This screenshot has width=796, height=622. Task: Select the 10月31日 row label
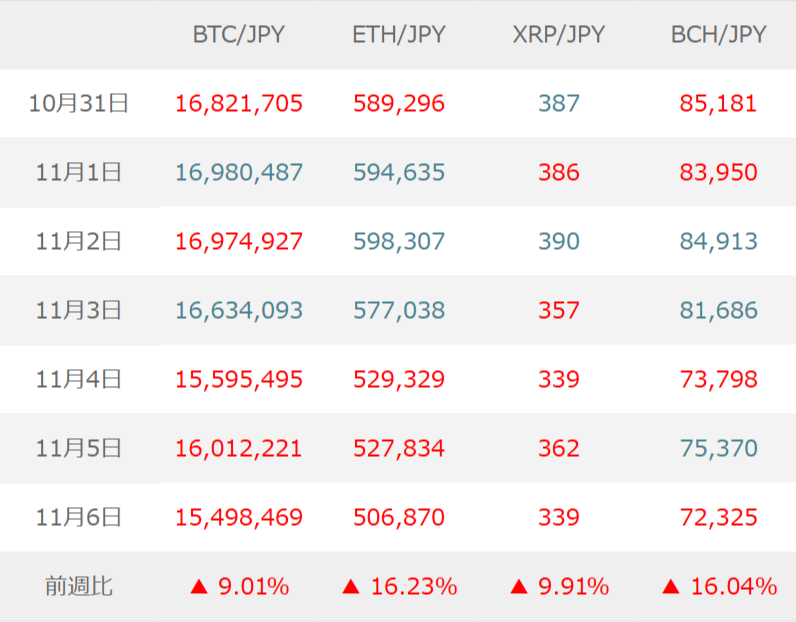tap(79, 103)
